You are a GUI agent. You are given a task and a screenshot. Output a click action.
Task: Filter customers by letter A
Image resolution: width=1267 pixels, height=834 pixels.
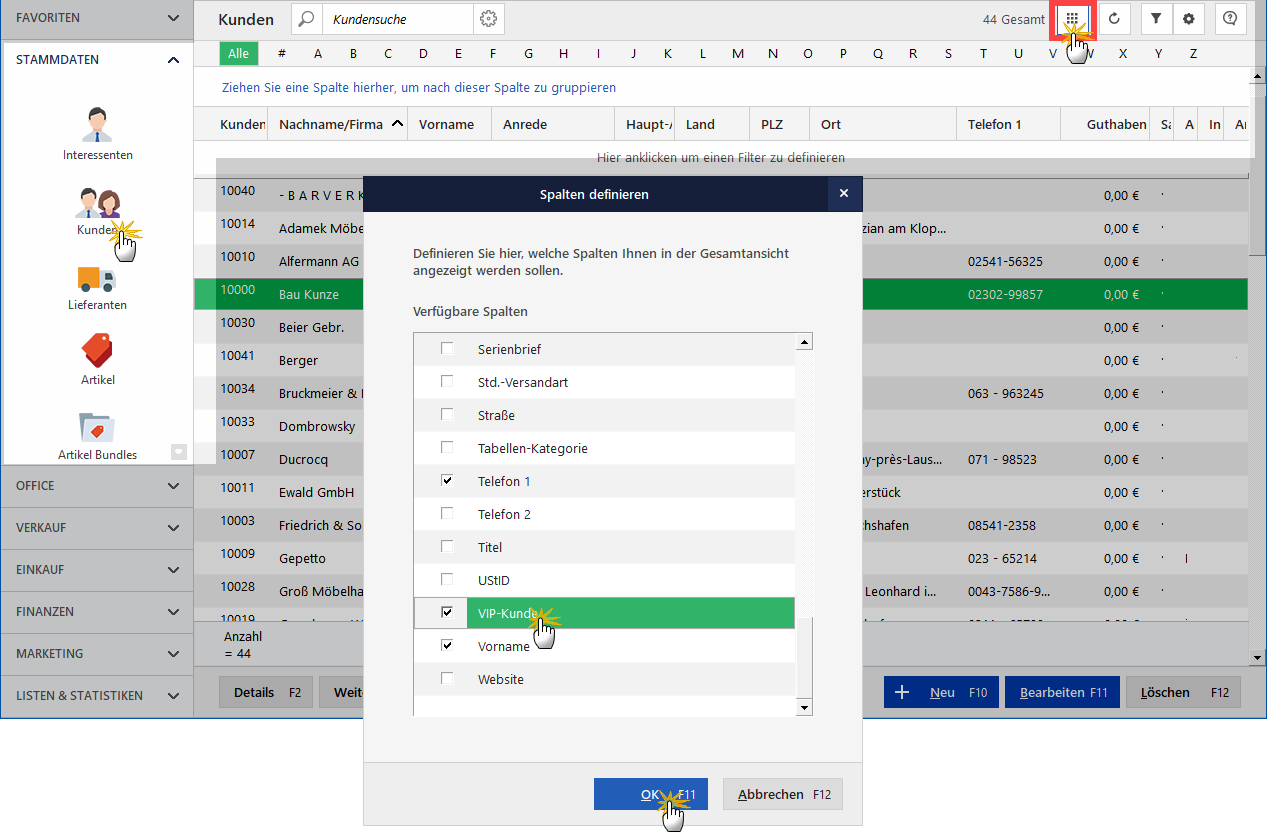click(318, 54)
